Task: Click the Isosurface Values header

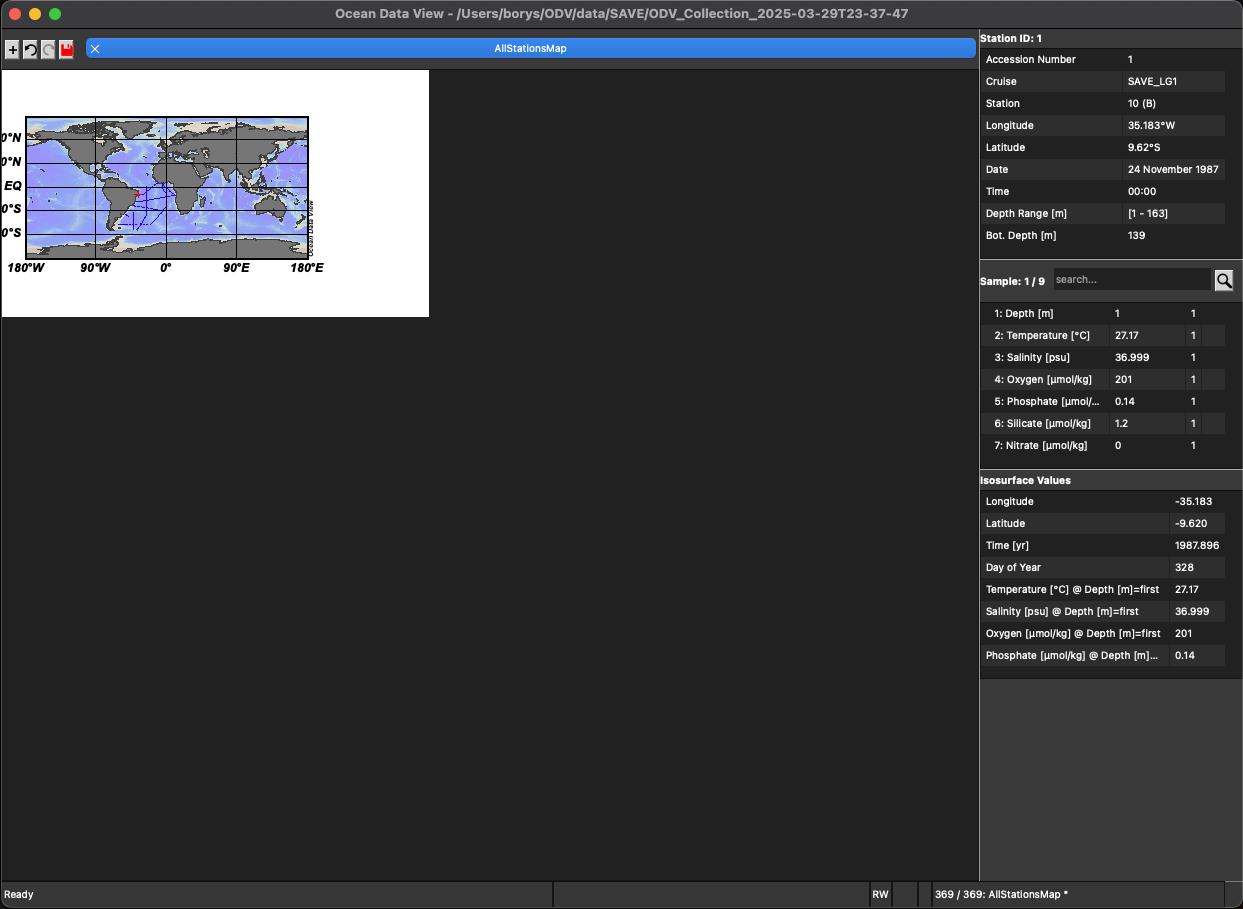Action: click(1025, 480)
